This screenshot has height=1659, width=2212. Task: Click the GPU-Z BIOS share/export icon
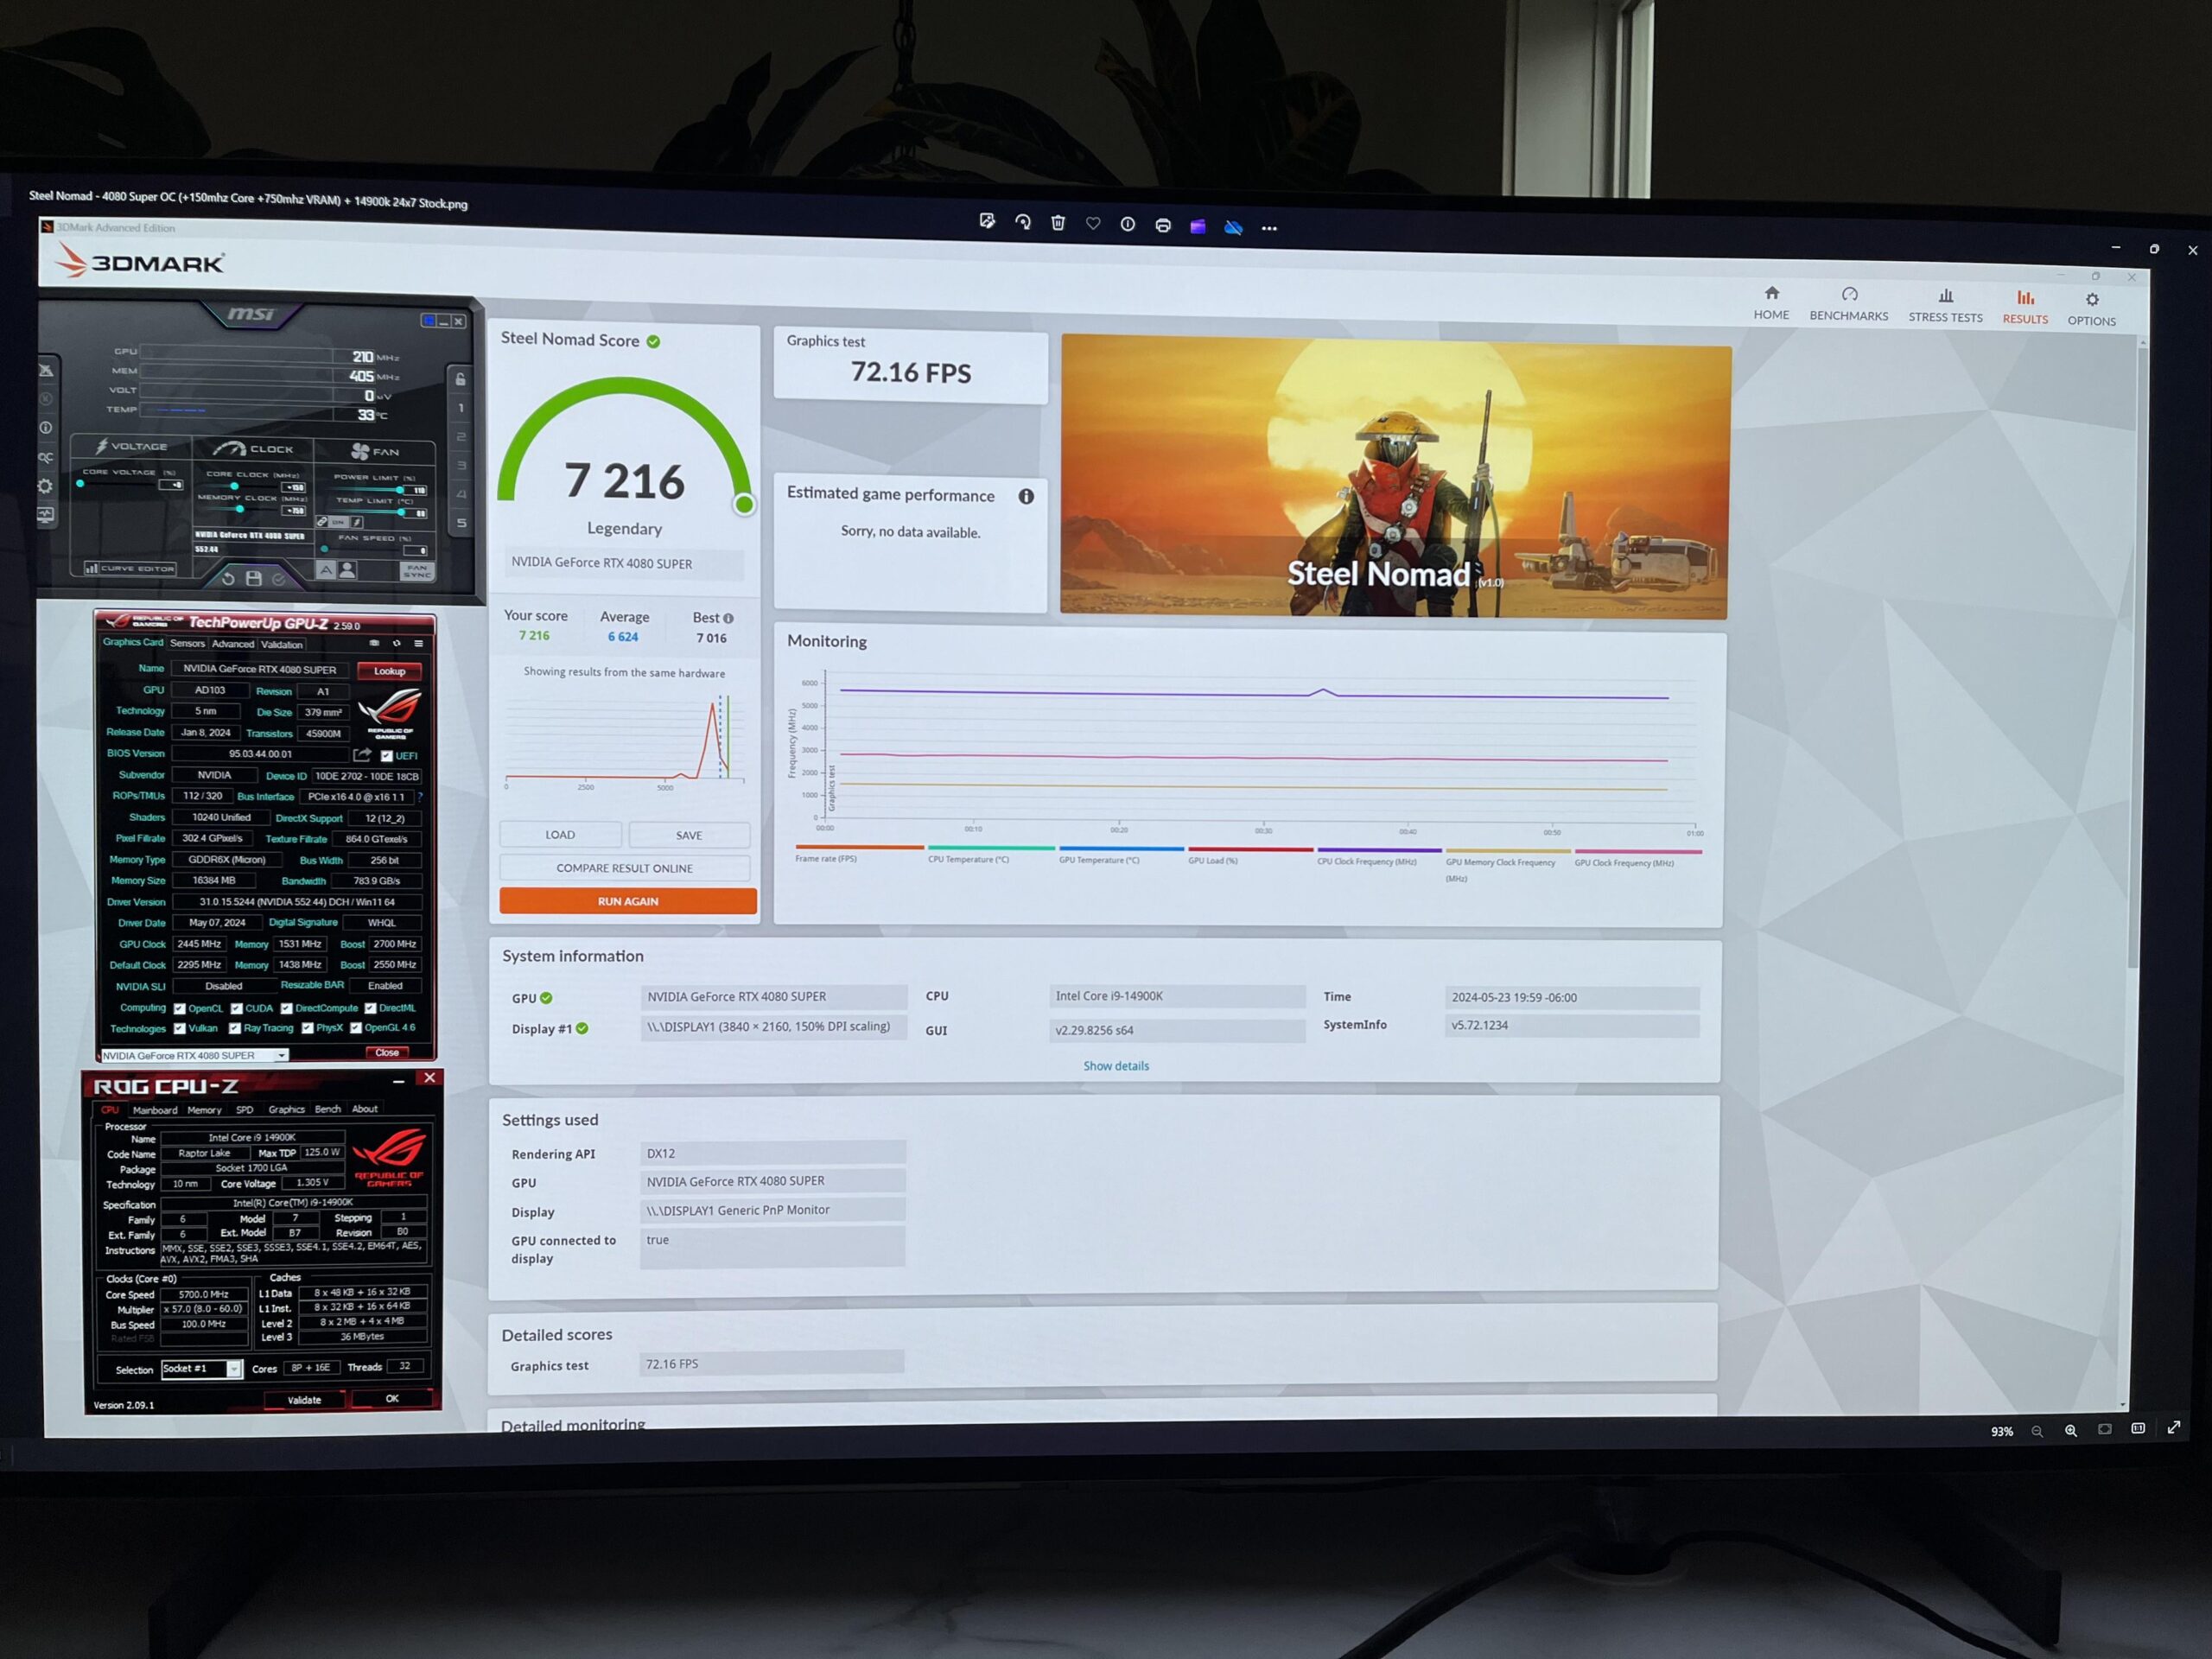(x=362, y=754)
